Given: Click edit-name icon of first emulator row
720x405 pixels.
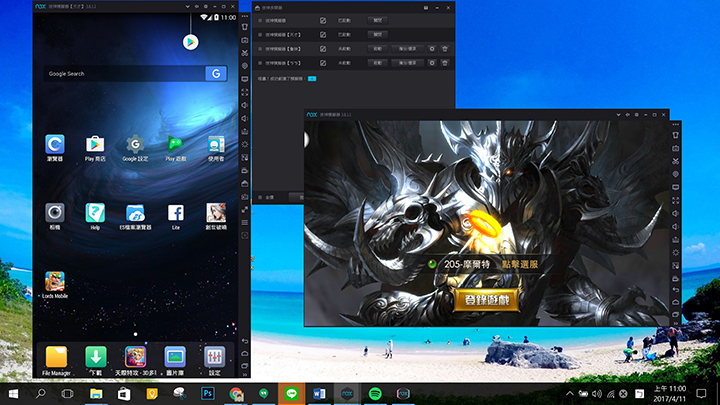Looking at the screenshot, I should coord(323,21).
